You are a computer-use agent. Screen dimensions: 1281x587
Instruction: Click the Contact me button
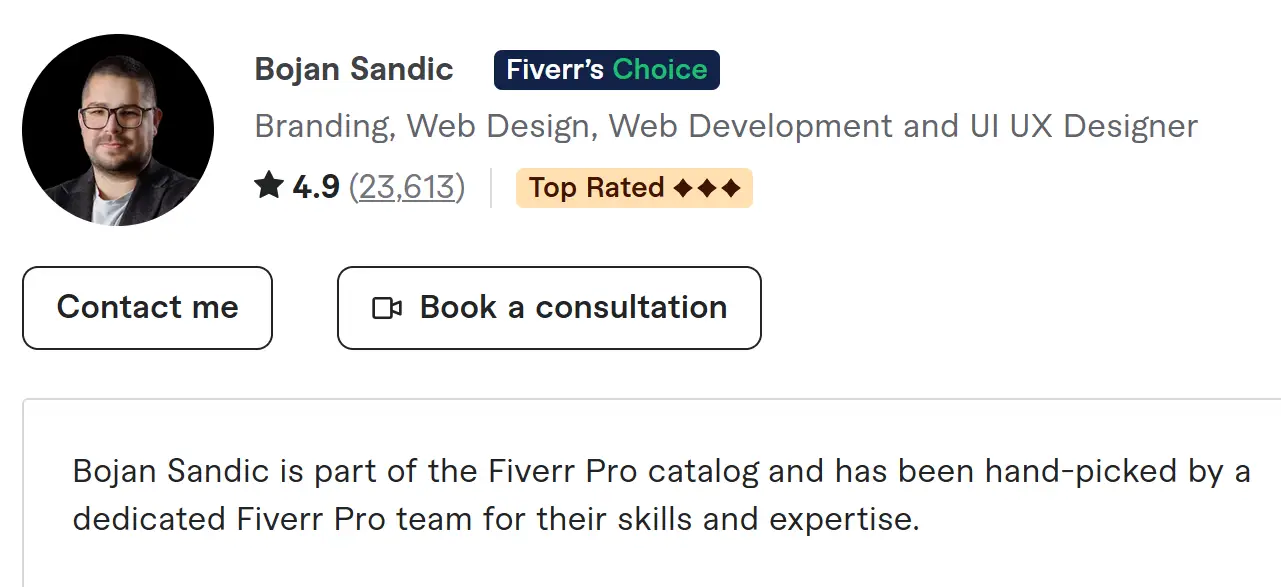point(147,308)
